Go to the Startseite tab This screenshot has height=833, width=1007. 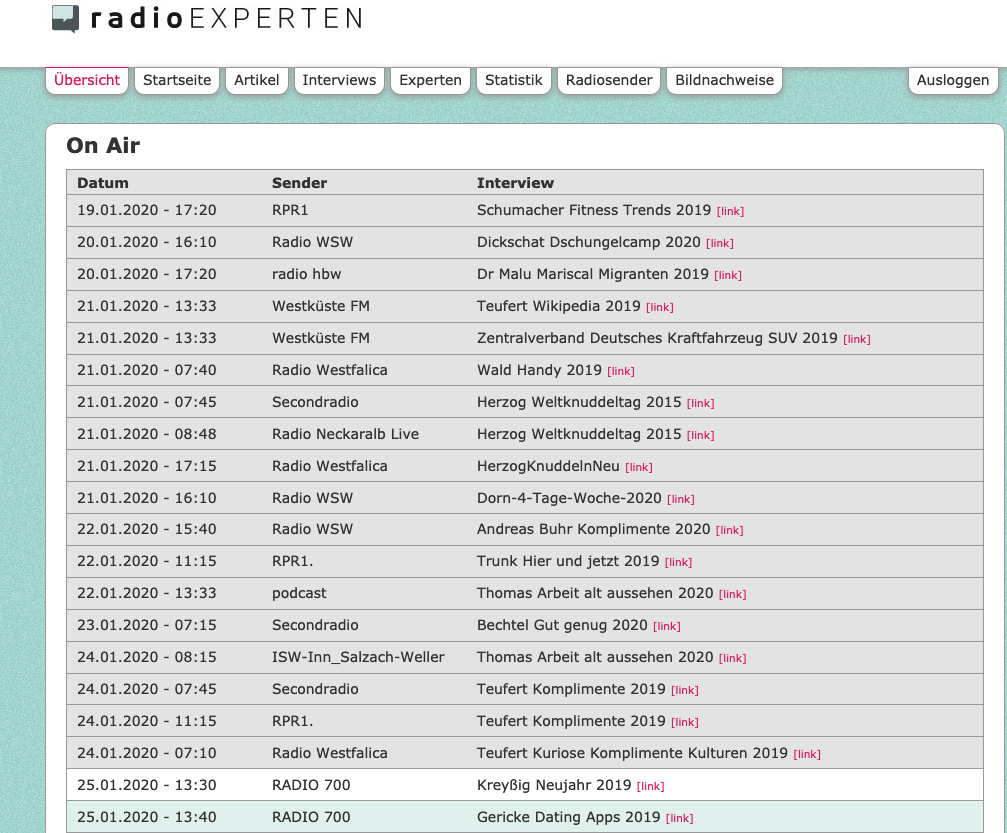pyautogui.click(x=177, y=80)
